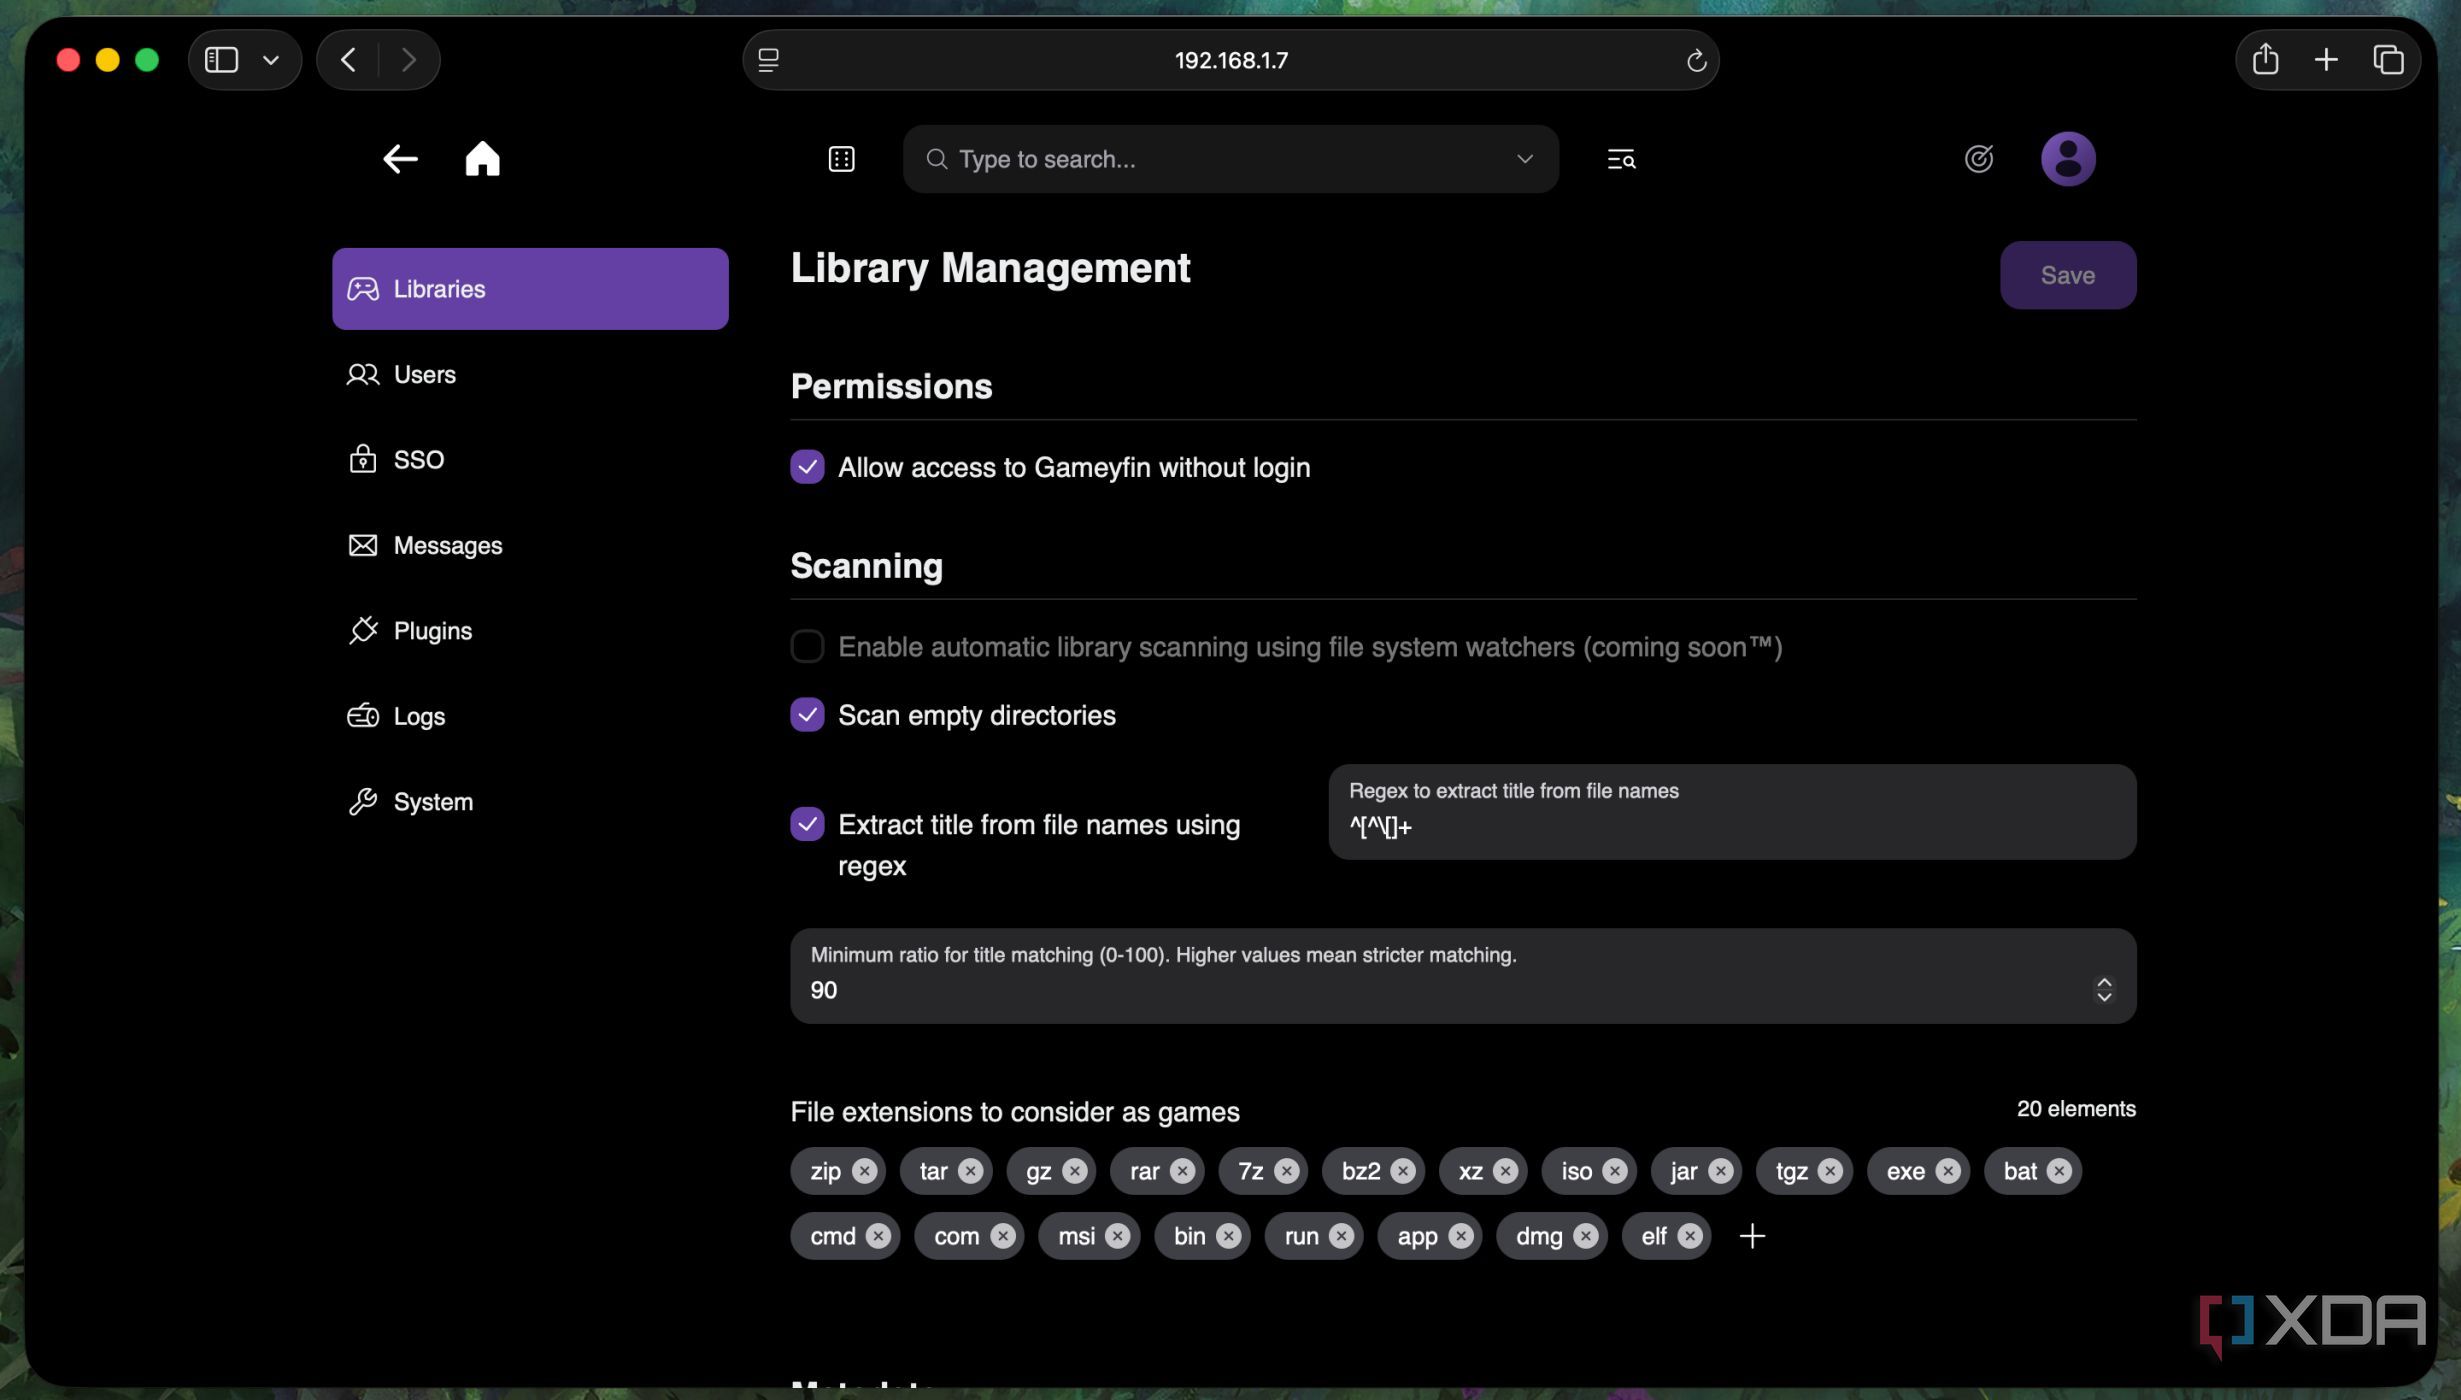This screenshot has width=2461, height=1400.
Task: Add a new file extension with plus
Action: coord(1752,1236)
